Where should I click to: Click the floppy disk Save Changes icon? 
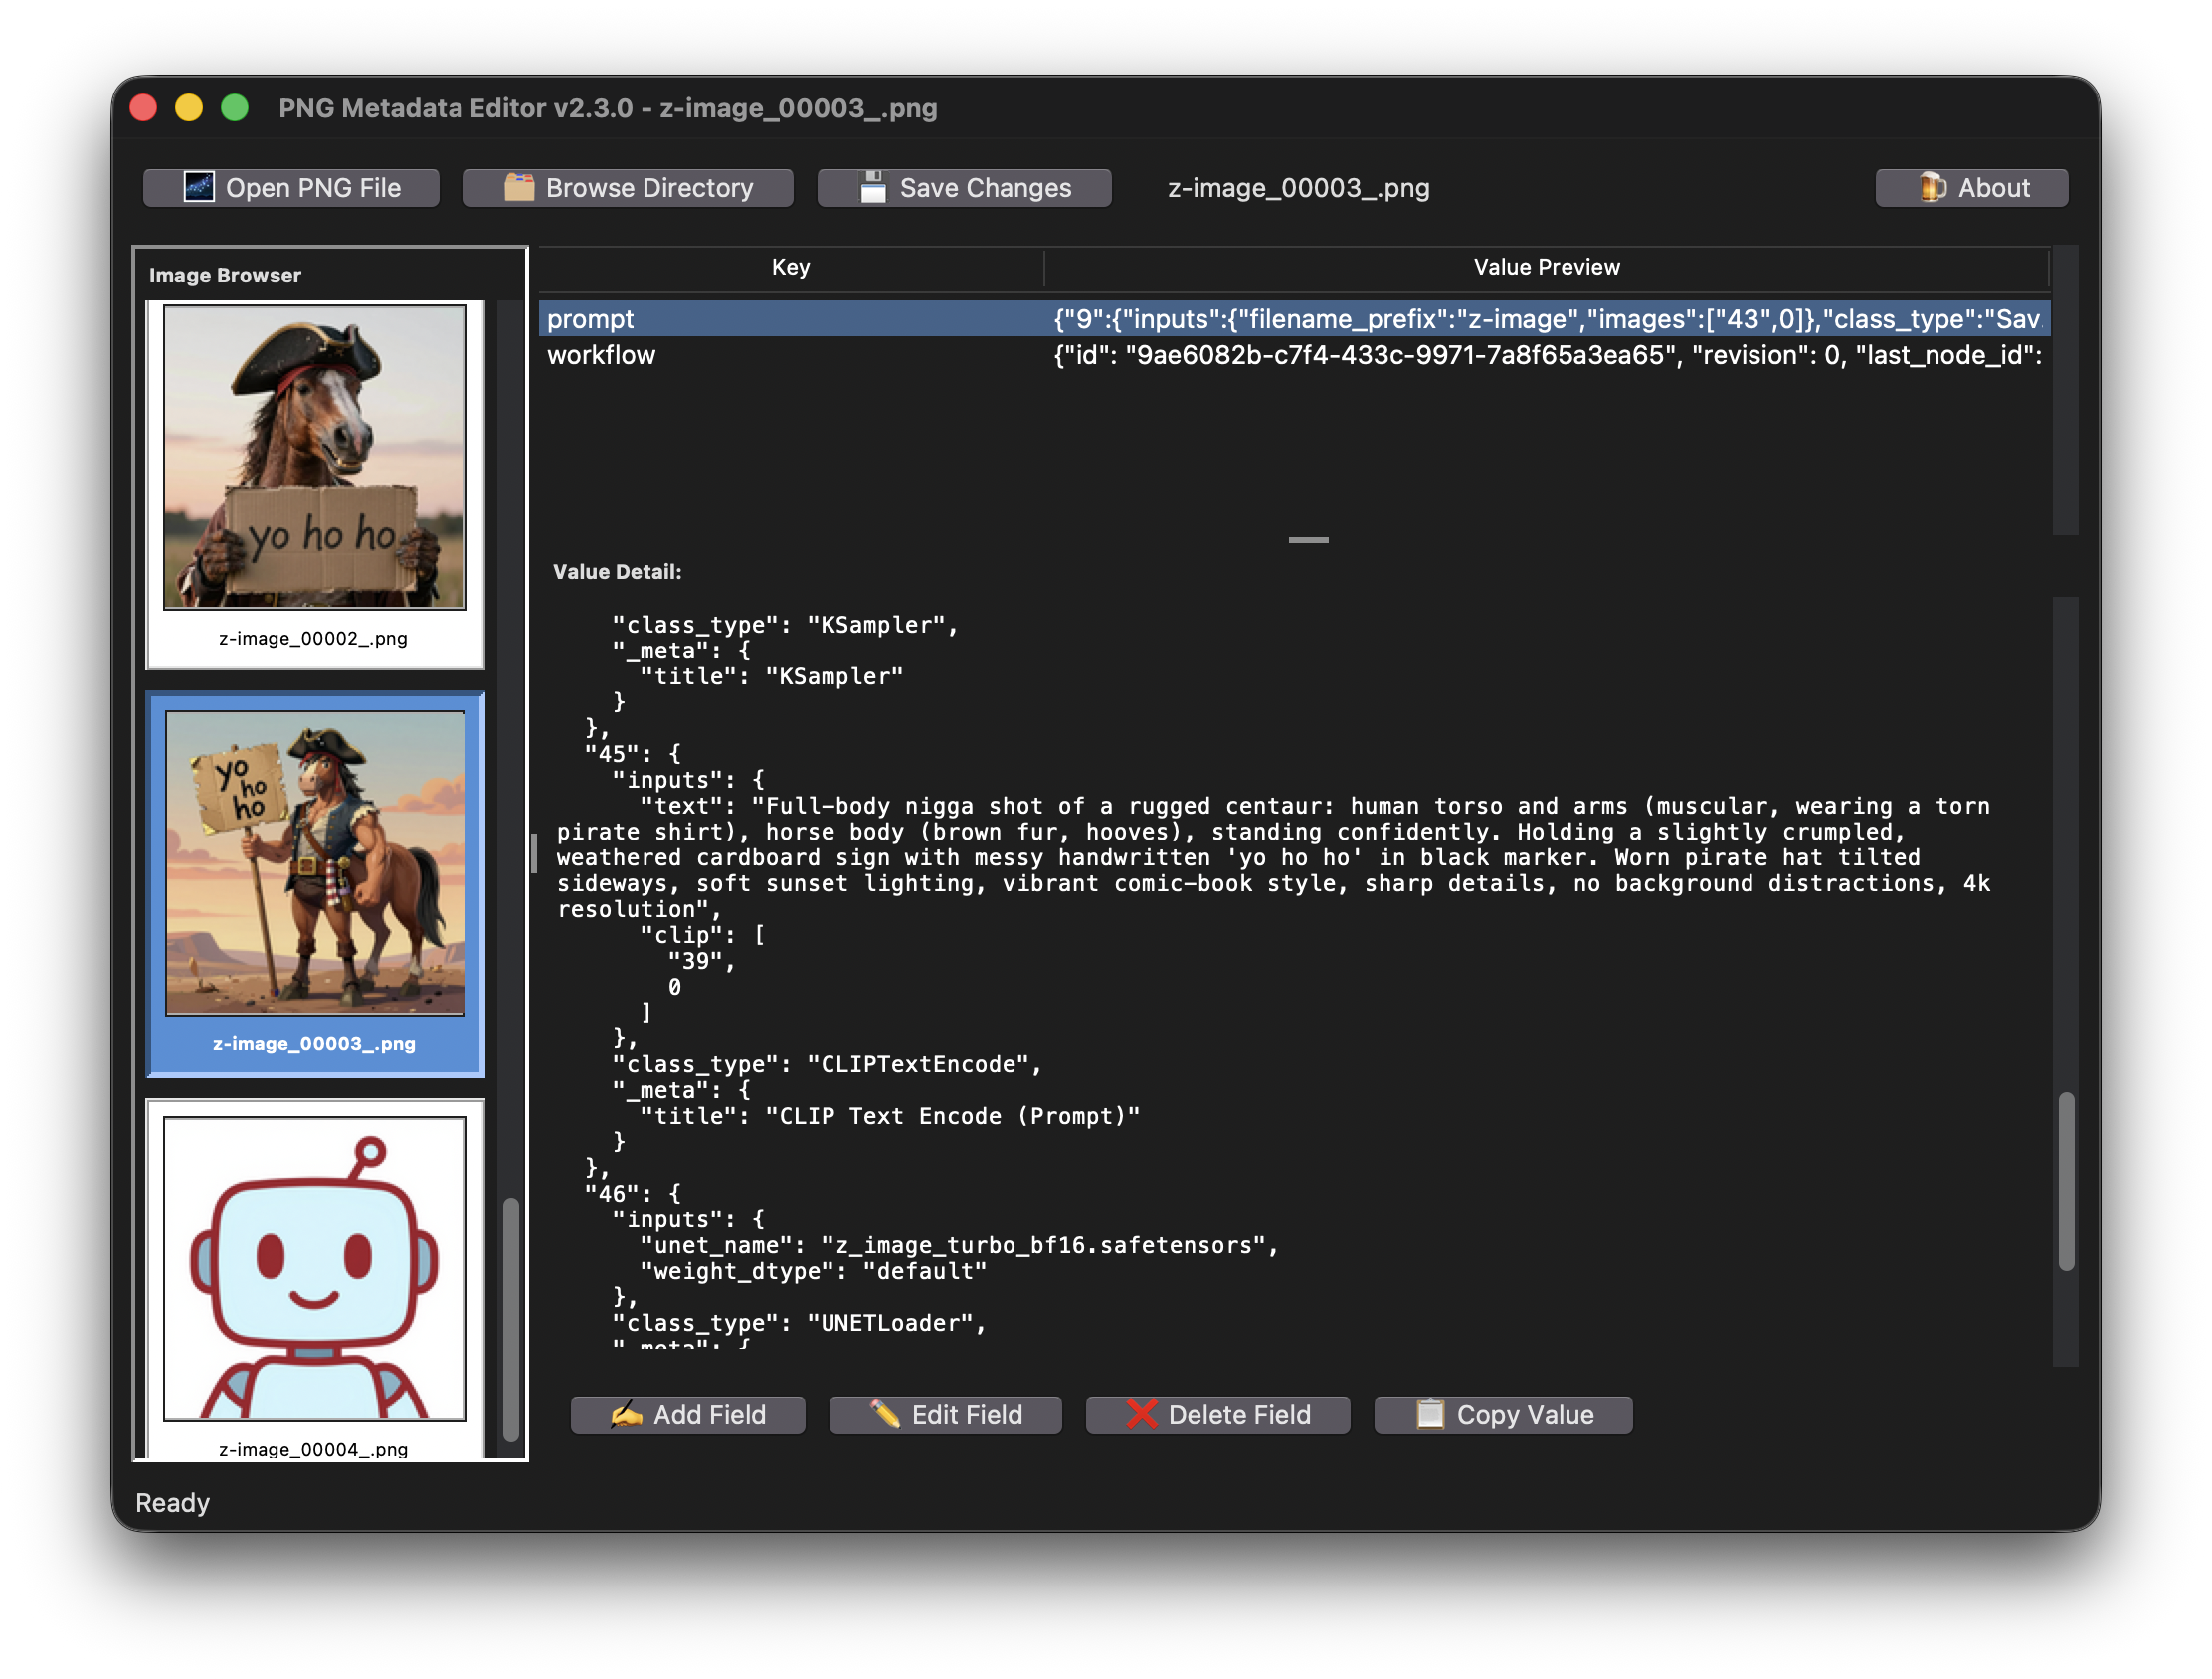(873, 187)
